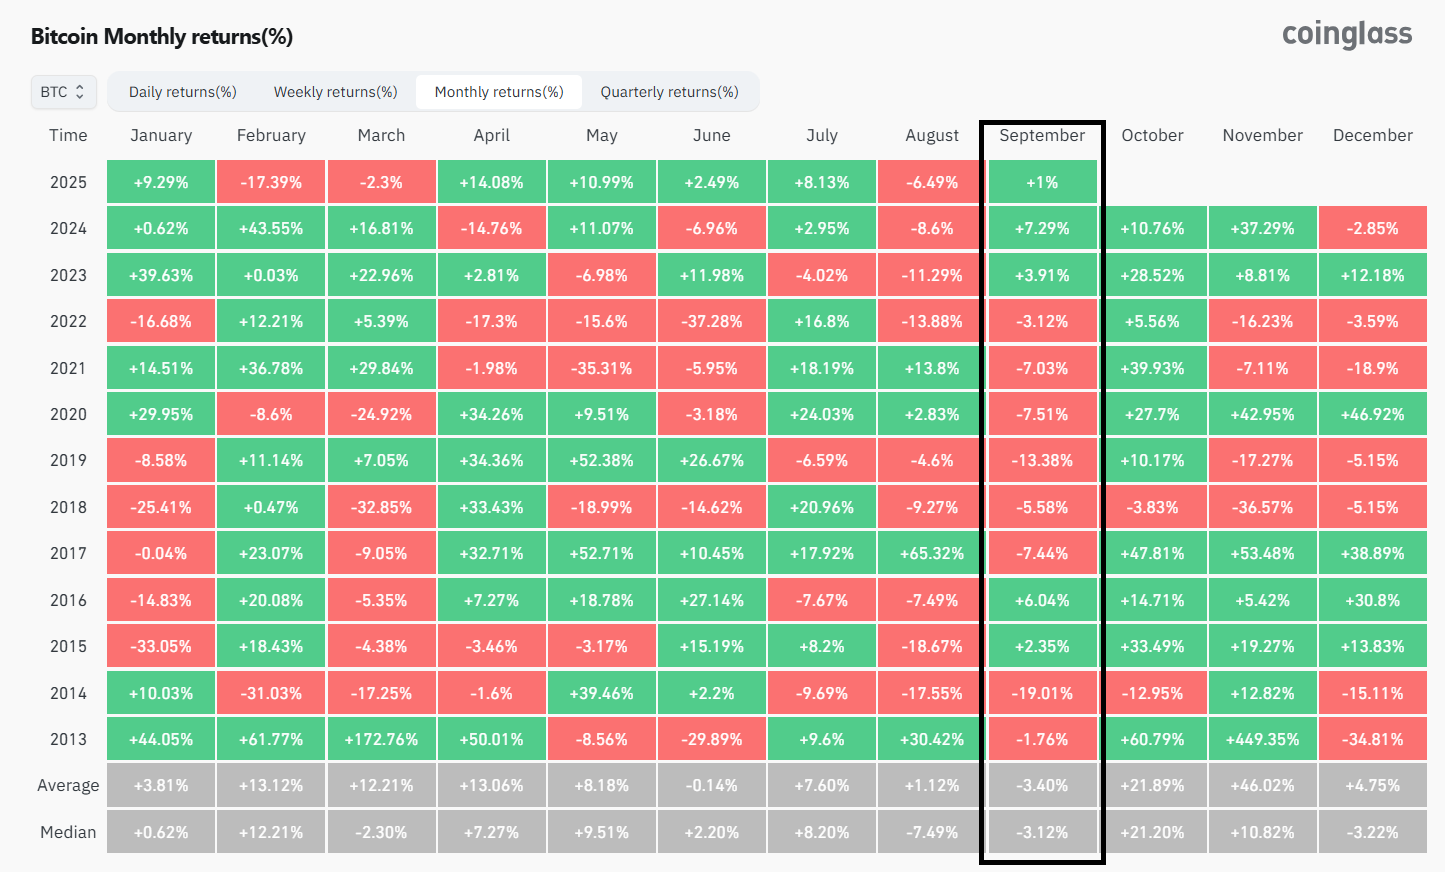Select the Monthly returns(%) tab
This screenshot has height=872, width=1445.
[499, 92]
